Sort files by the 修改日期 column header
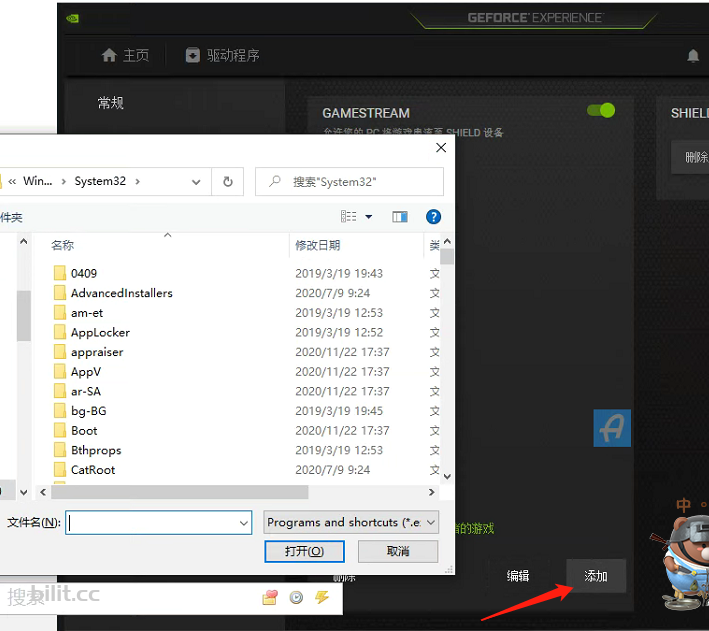Viewport: 709px width, 631px height. click(317, 245)
